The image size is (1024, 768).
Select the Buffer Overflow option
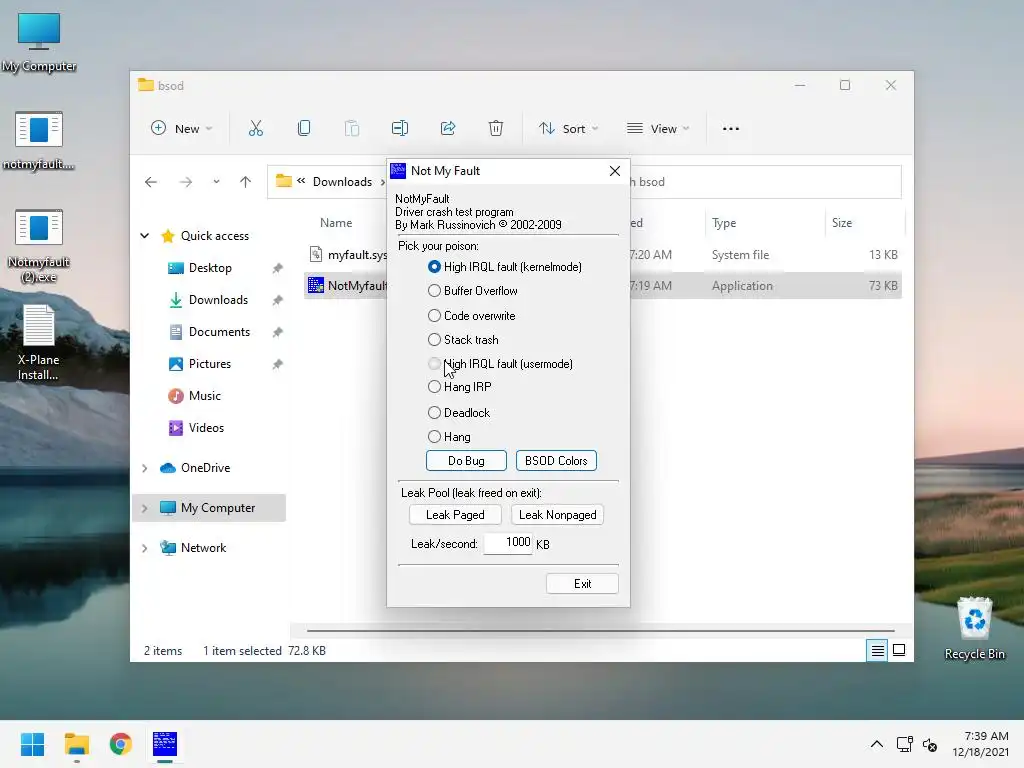point(473,291)
